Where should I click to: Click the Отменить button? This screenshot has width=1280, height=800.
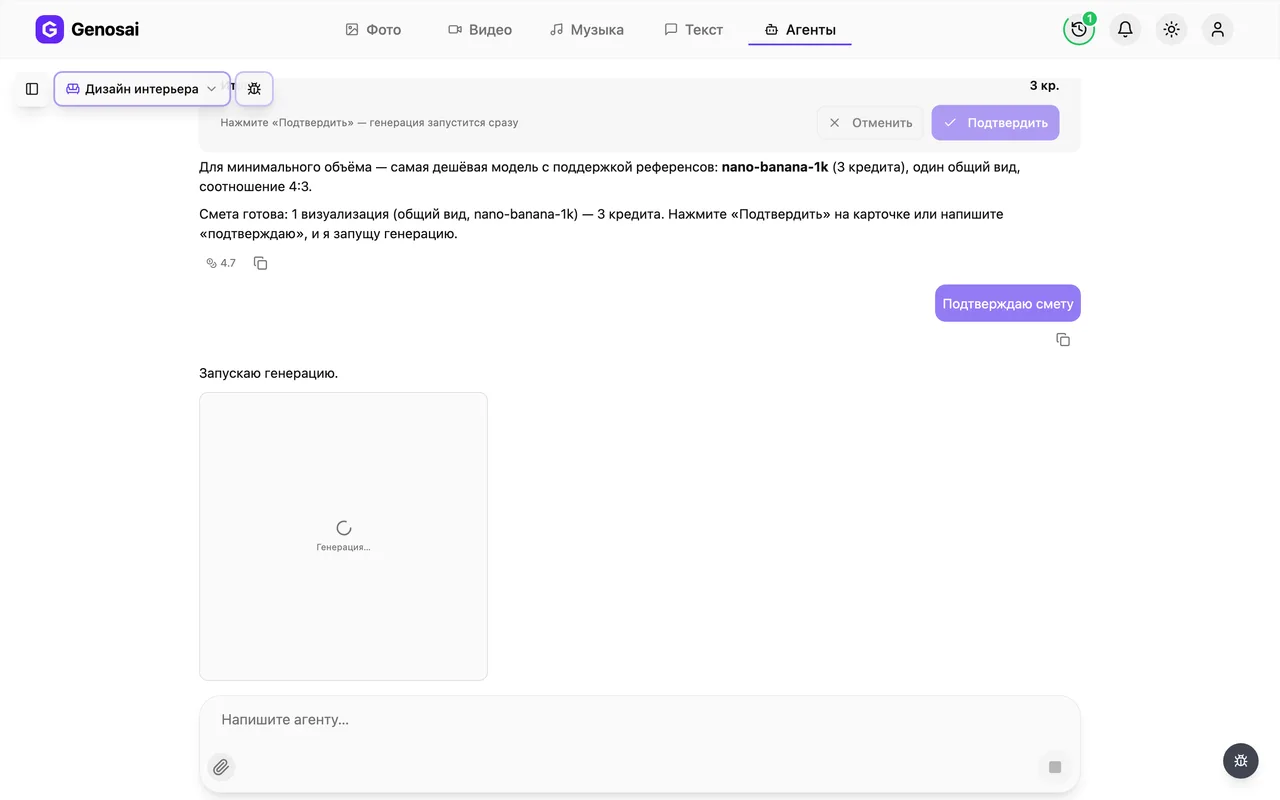(x=870, y=123)
